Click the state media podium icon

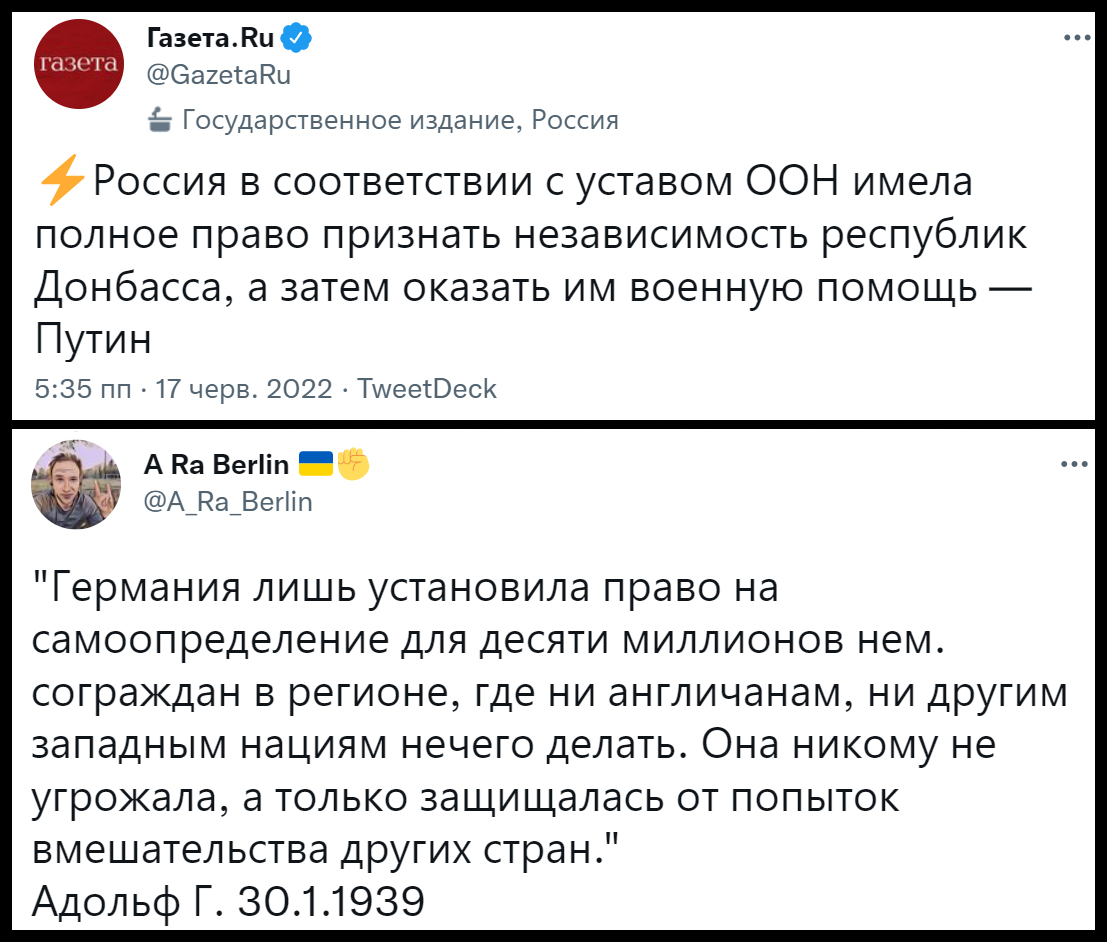[159, 122]
